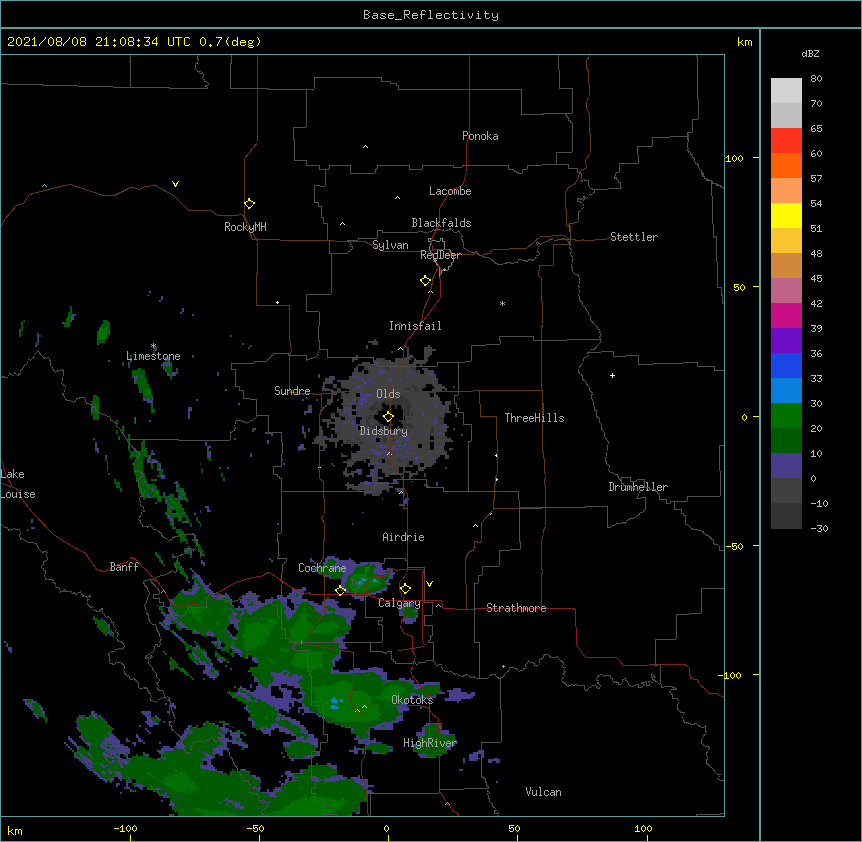Click the dBZ legend heading
Viewport: 862px width, 842px height.
(x=810, y=53)
